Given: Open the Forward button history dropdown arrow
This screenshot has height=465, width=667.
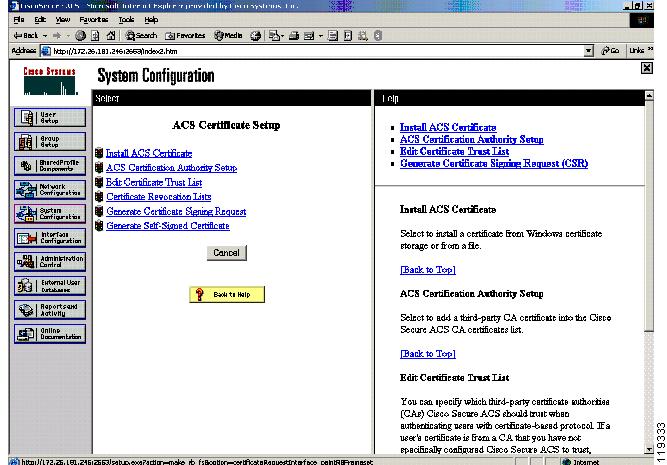Looking at the screenshot, I should tap(68, 36).
